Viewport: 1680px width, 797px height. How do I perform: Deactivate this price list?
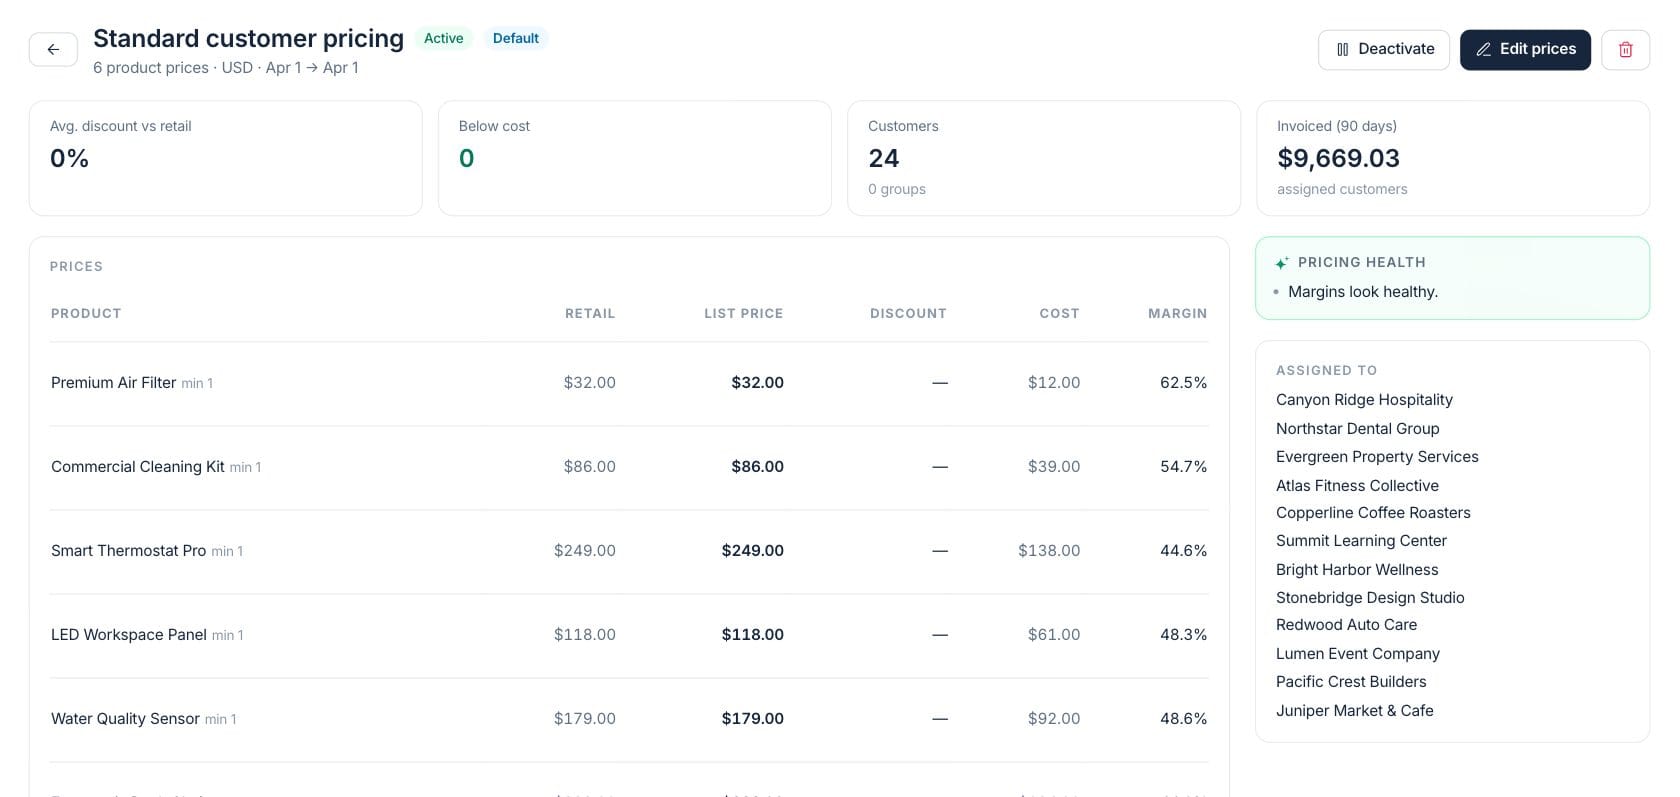(1384, 49)
